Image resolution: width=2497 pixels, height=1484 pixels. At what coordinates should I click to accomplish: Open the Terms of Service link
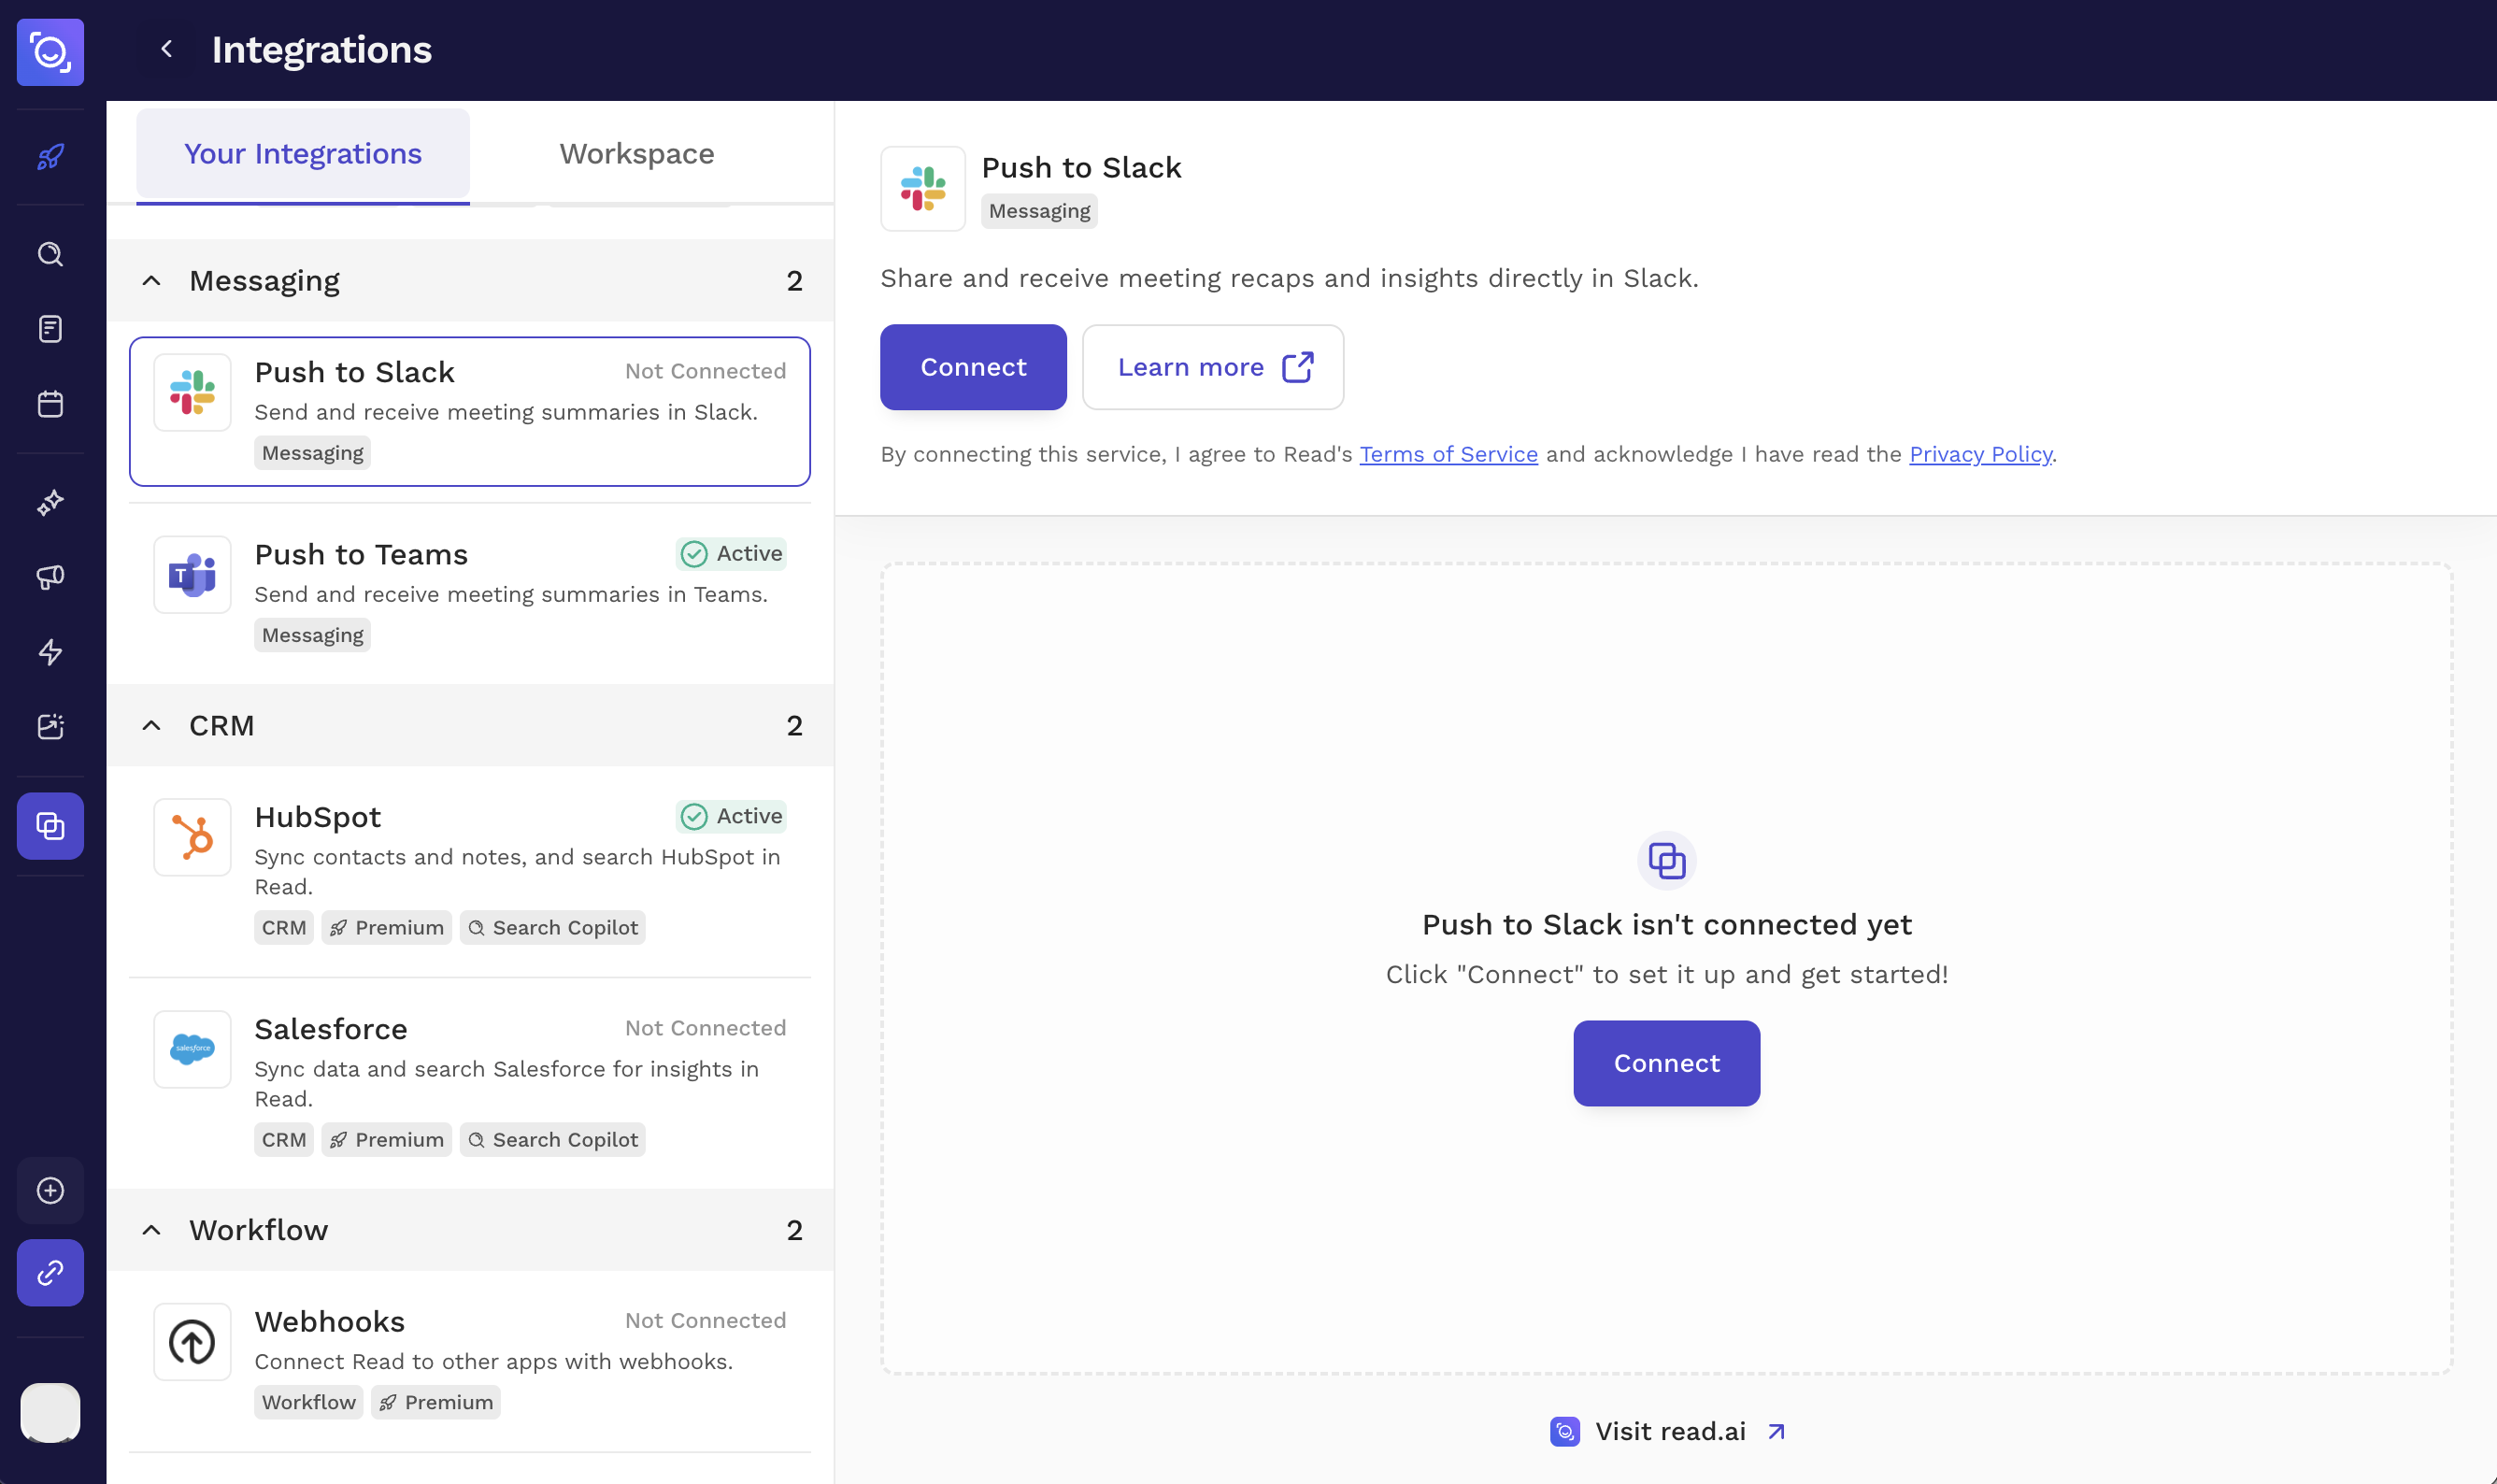tap(1448, 455)
